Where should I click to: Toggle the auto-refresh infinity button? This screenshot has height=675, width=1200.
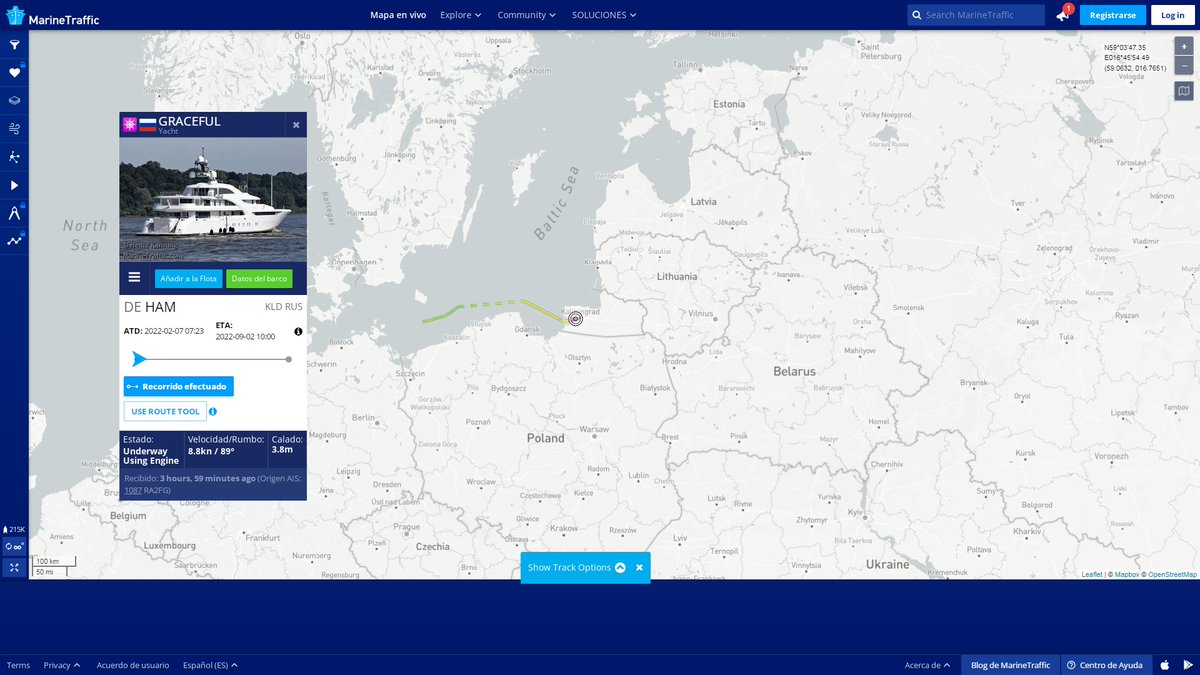click(14, 547)
